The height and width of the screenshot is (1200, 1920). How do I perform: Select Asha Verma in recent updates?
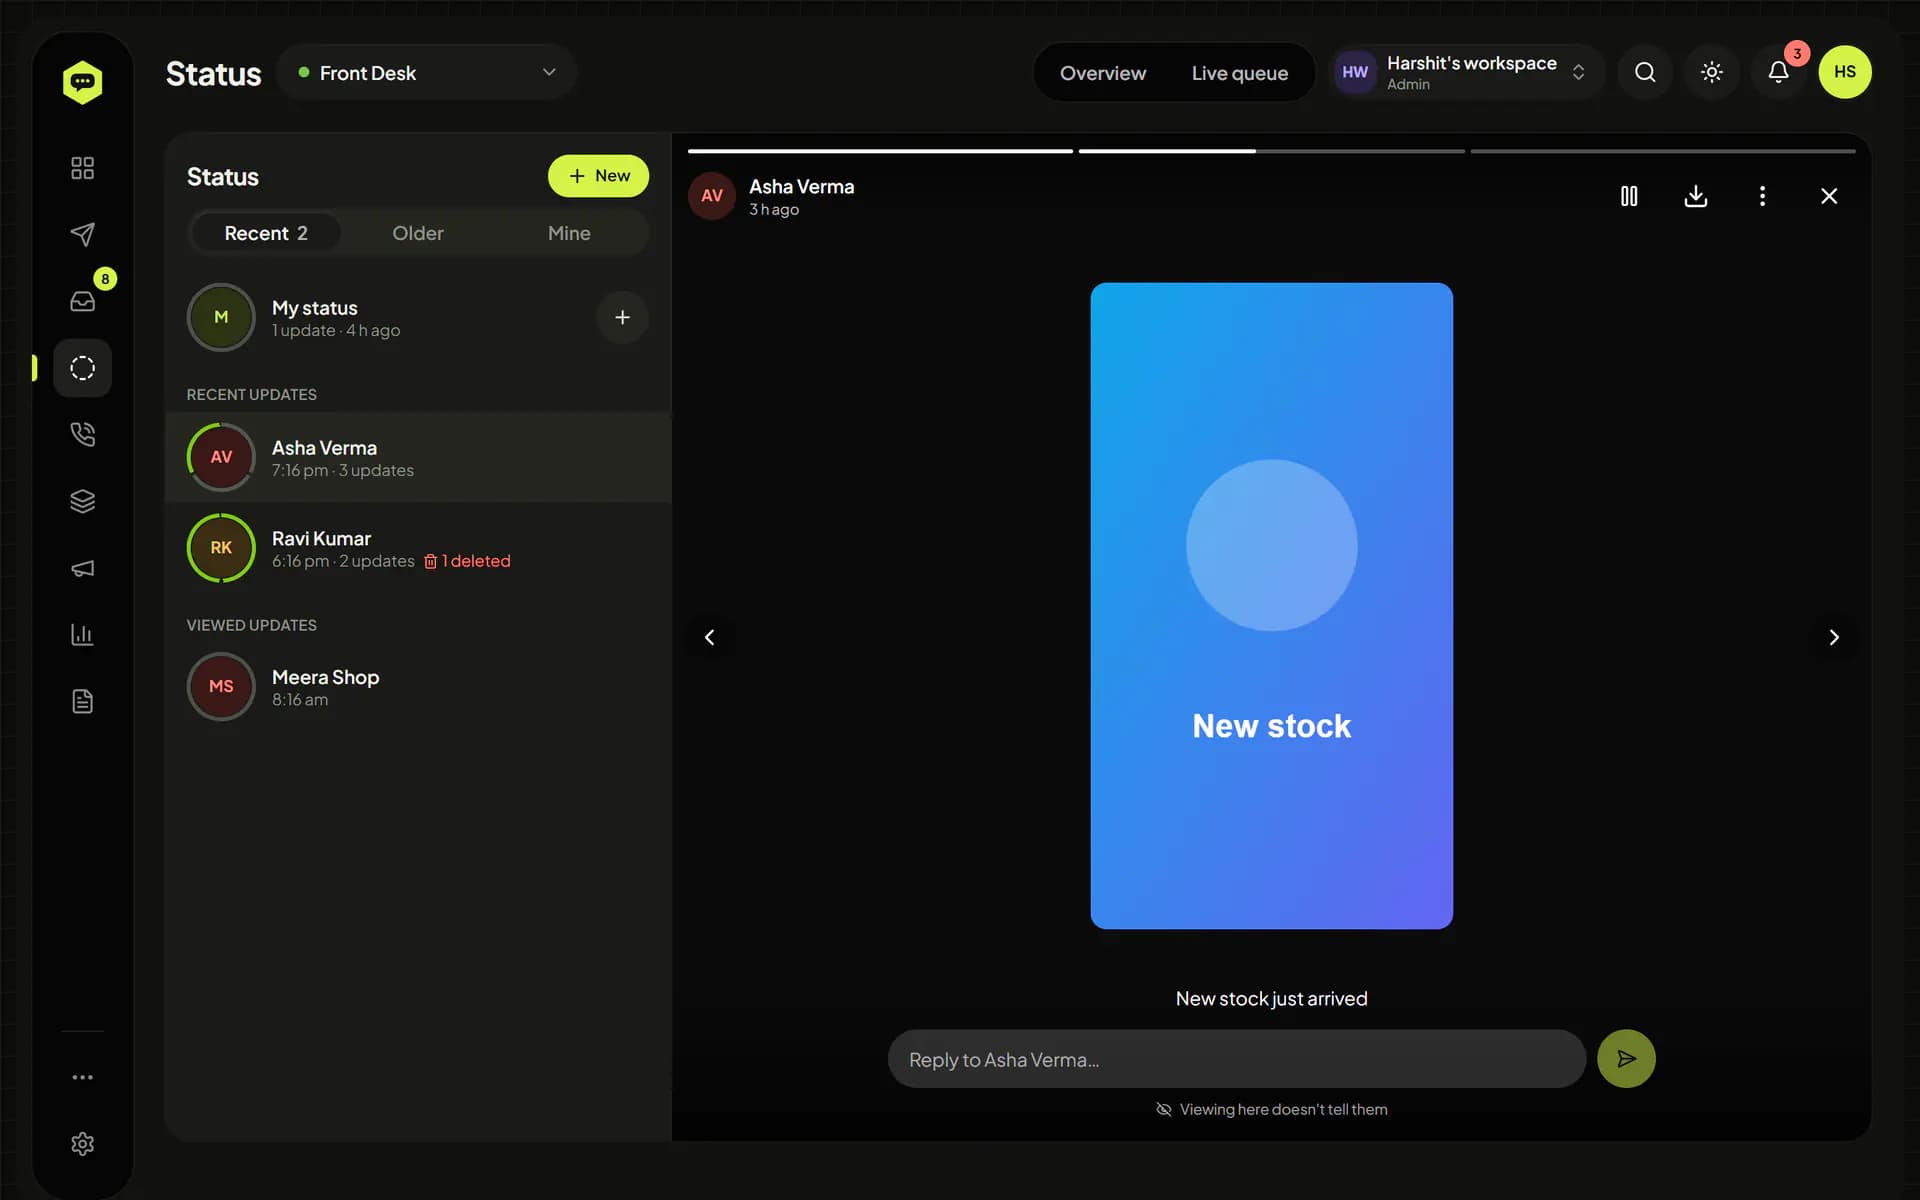pos(418,457)
